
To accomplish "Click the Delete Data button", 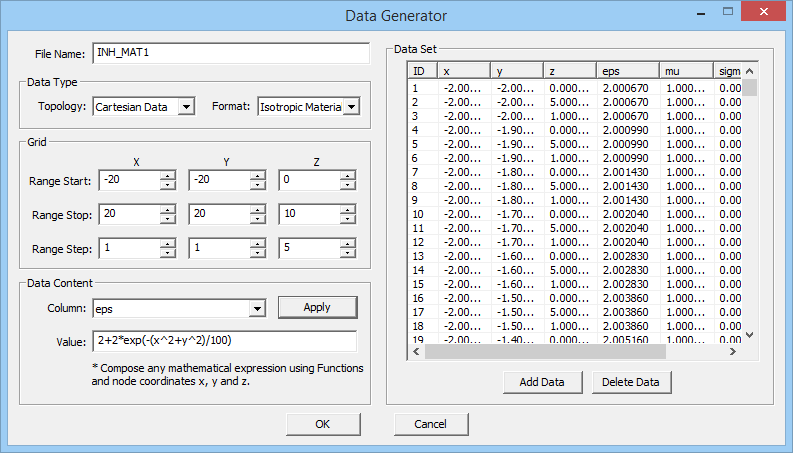I will click(632, 382).
